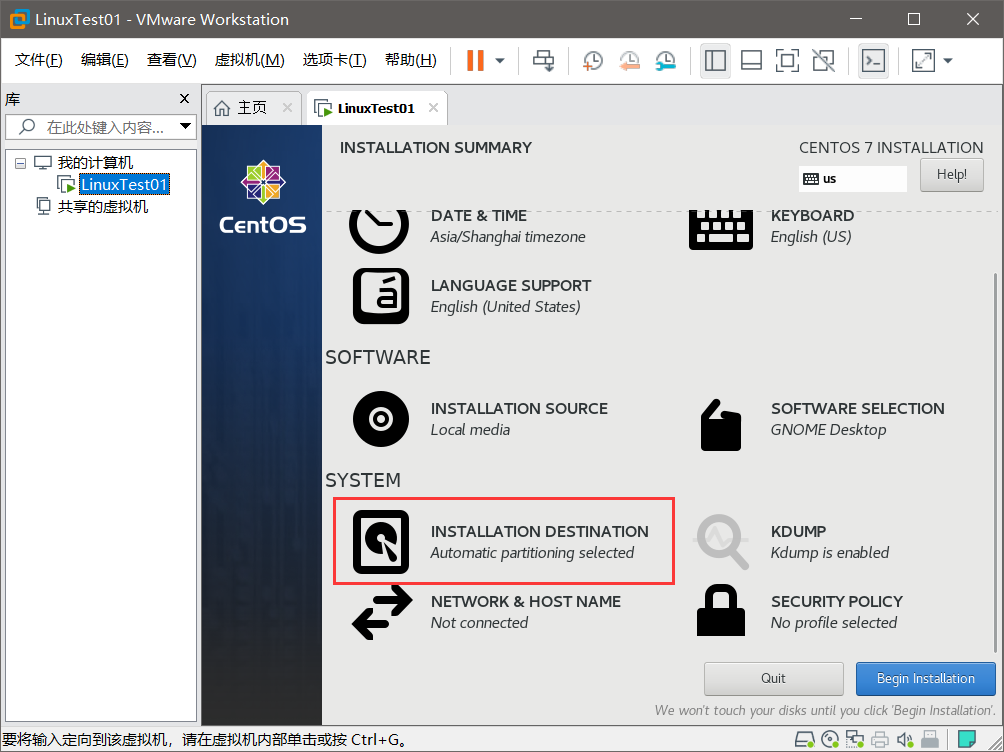The width and height of the screenshot is (1004, 752).
Task: Click the VMware Workstation title bar icon
Action: pyautogui.click(x=18, y=19)
